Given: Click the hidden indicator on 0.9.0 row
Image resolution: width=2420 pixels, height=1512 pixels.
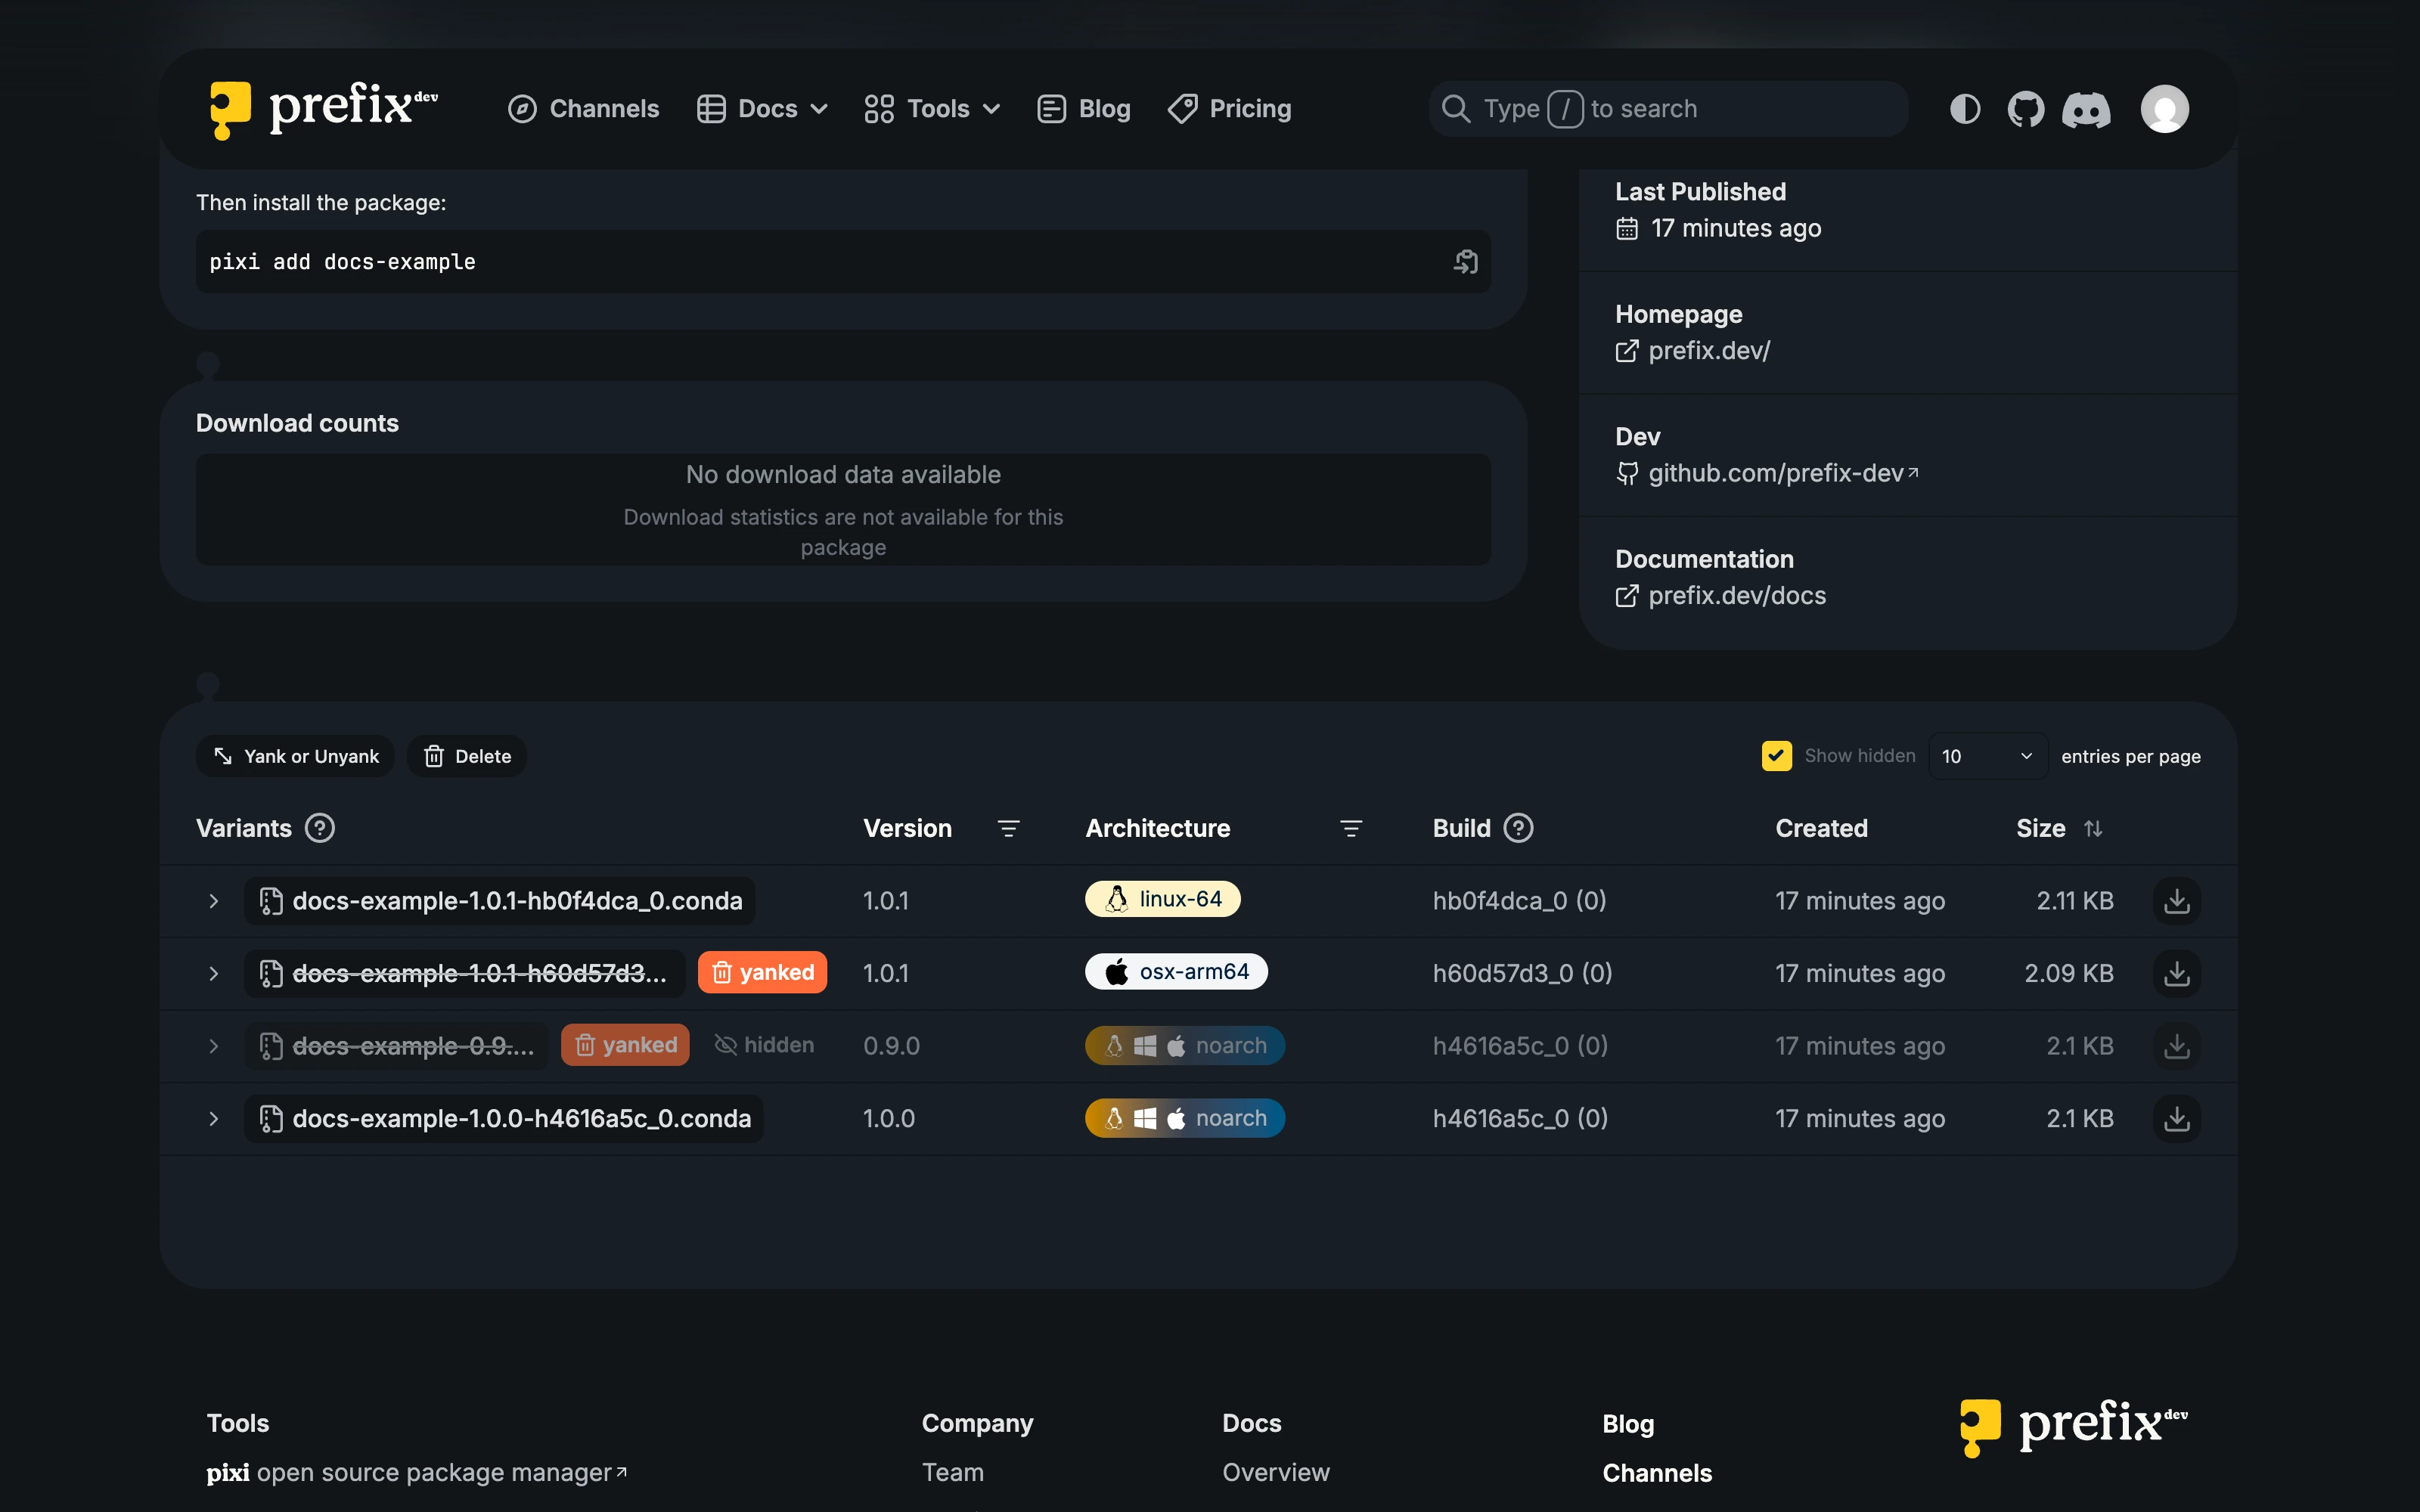Looking at the screenshot, I should point(764,1045).
